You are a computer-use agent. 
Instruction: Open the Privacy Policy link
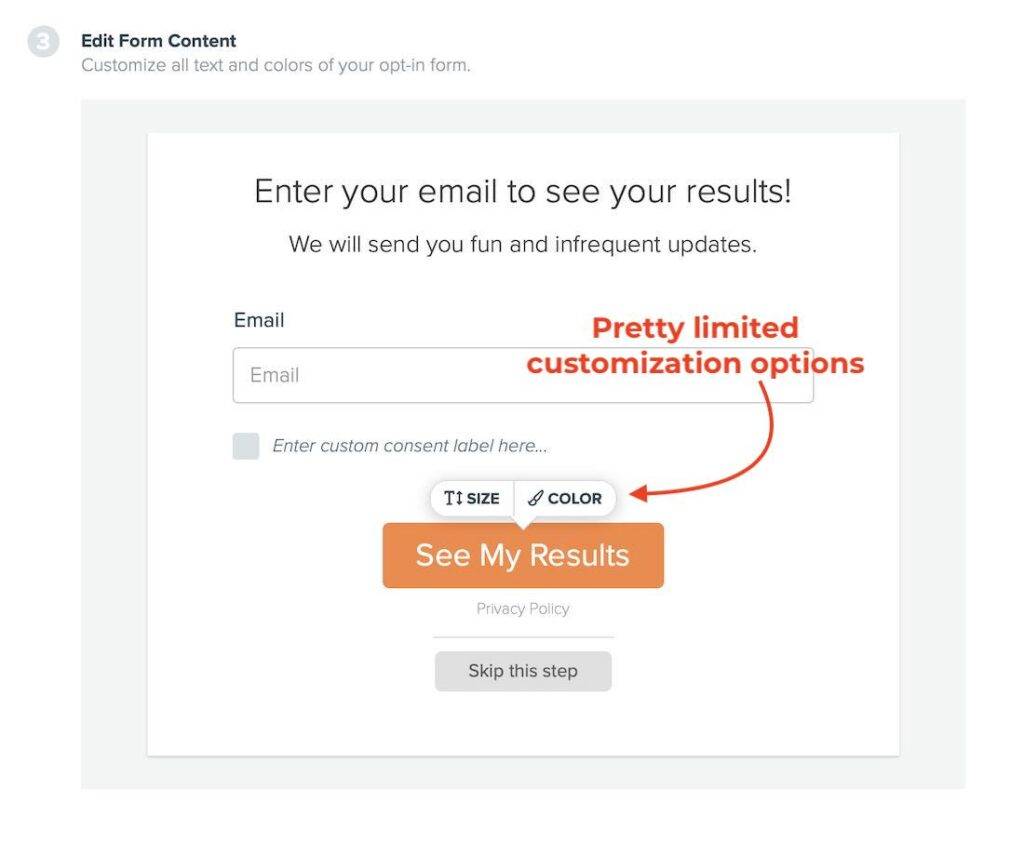tap(523, 609)
